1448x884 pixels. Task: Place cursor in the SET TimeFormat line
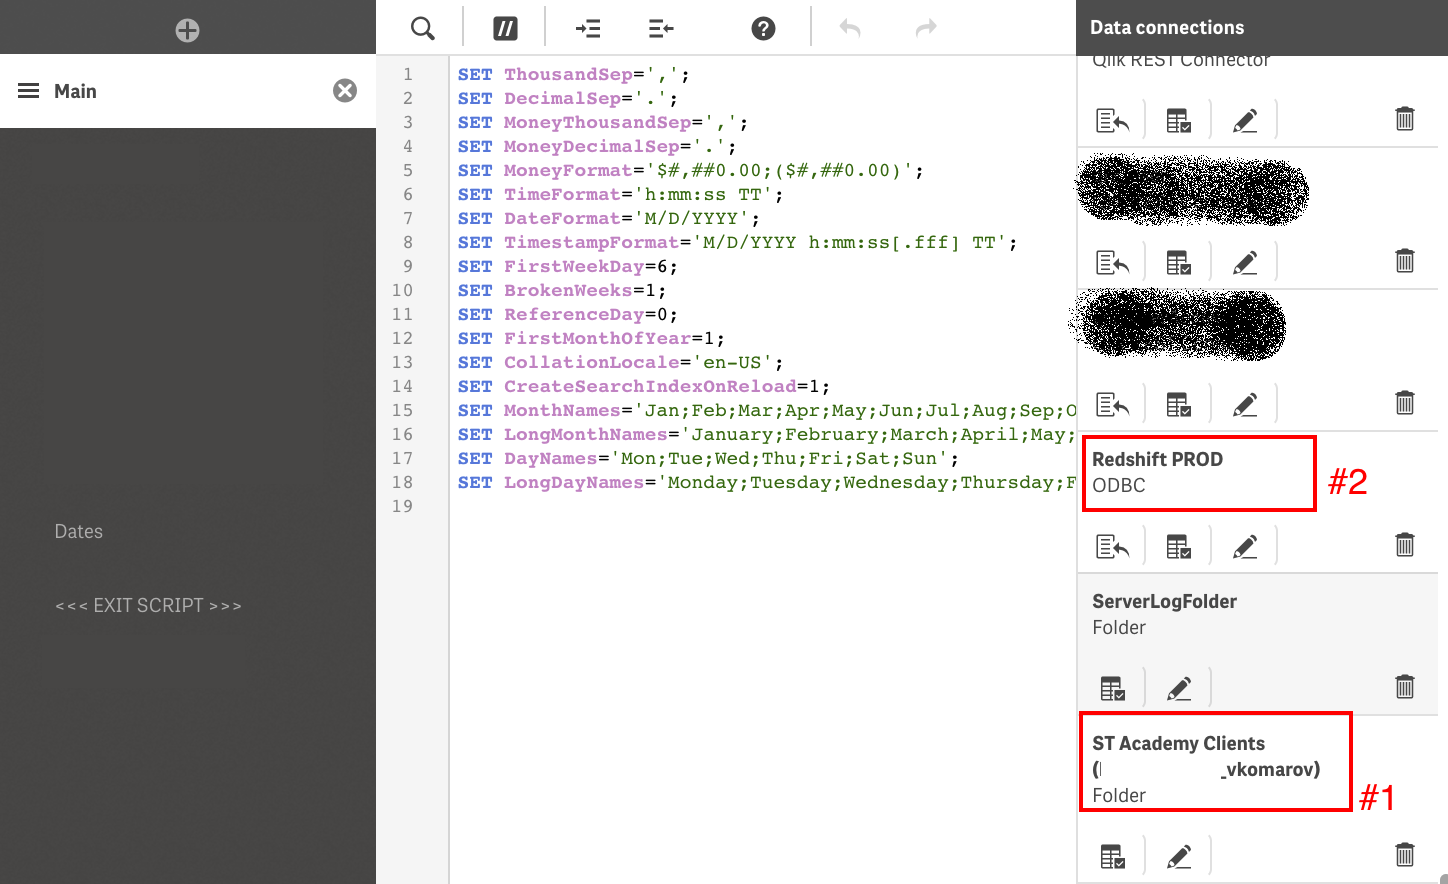620,194
